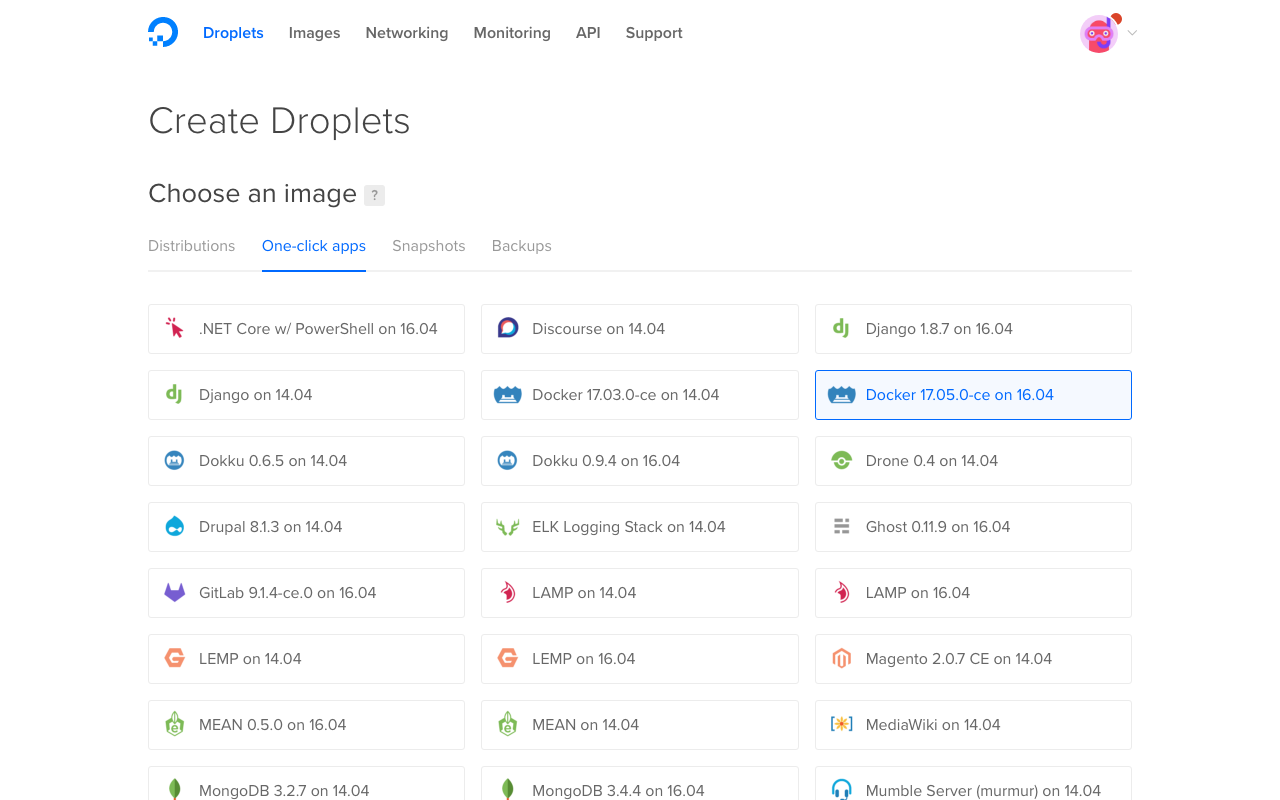The image size is (1280, 800).
Task: Click the Drone 0.4 icon
Action: point(841,461)
